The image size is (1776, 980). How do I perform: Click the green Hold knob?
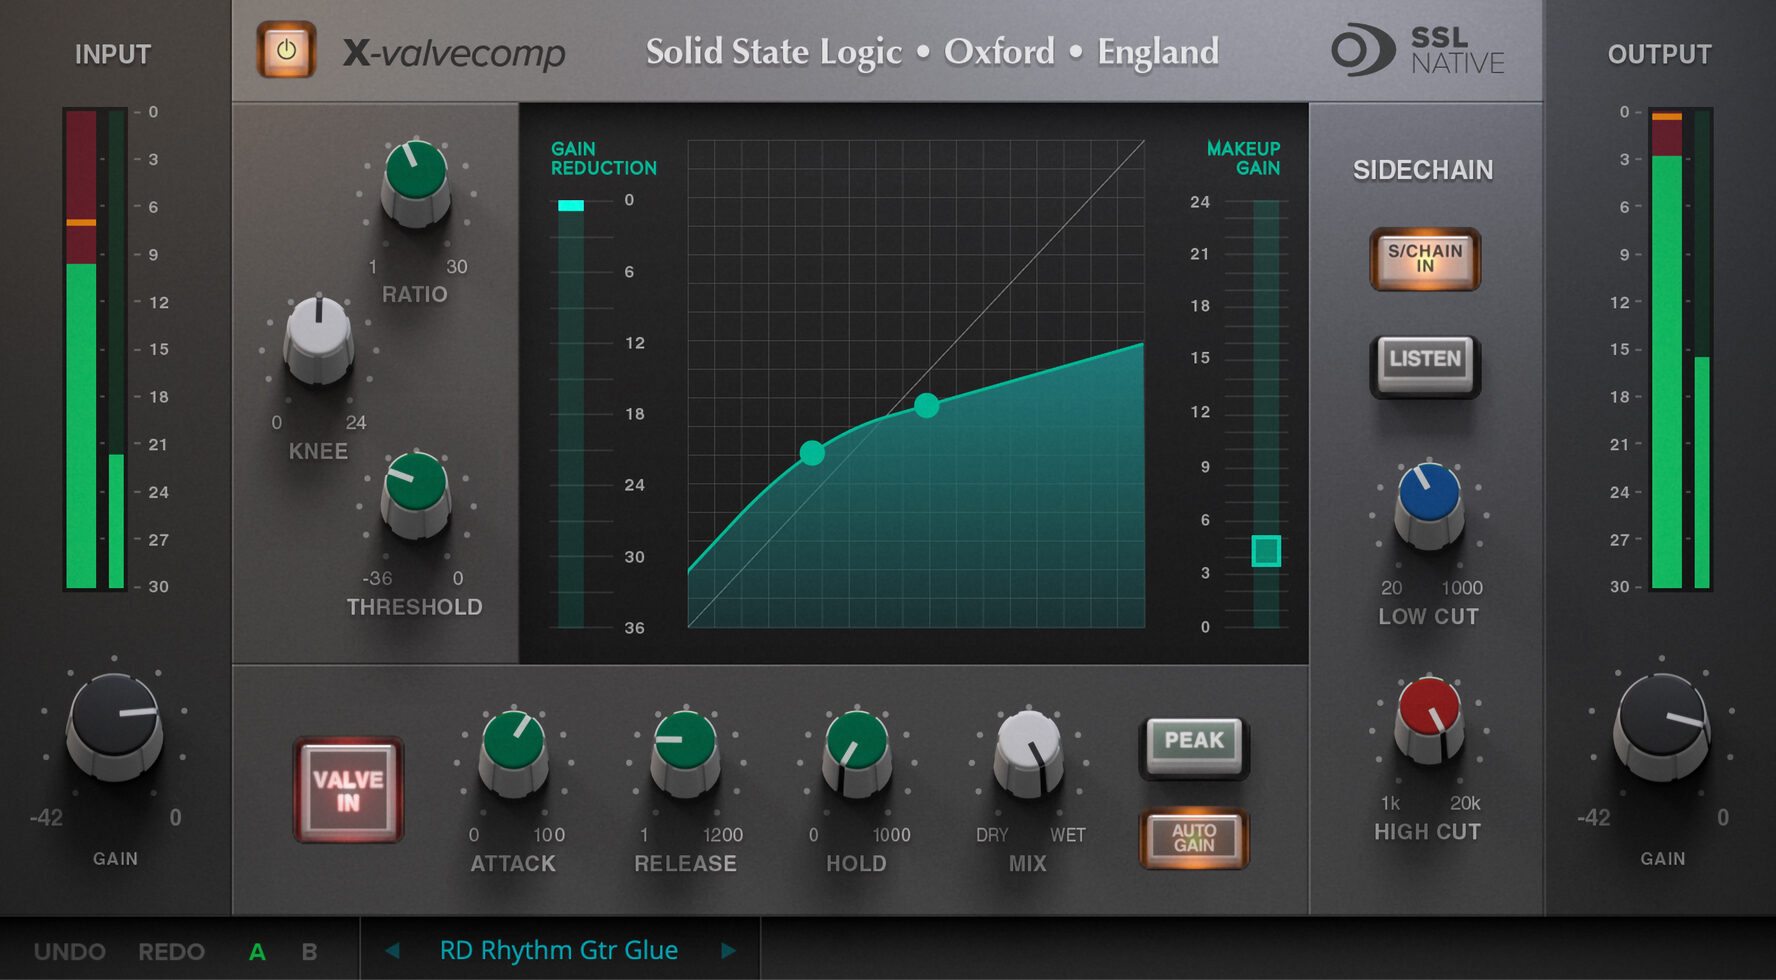point(856,753)
